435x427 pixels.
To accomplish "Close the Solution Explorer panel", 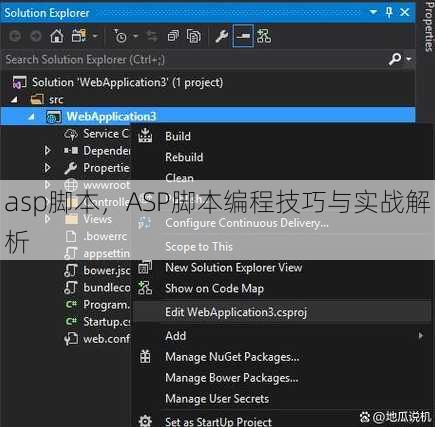I will tap(405, 13).
